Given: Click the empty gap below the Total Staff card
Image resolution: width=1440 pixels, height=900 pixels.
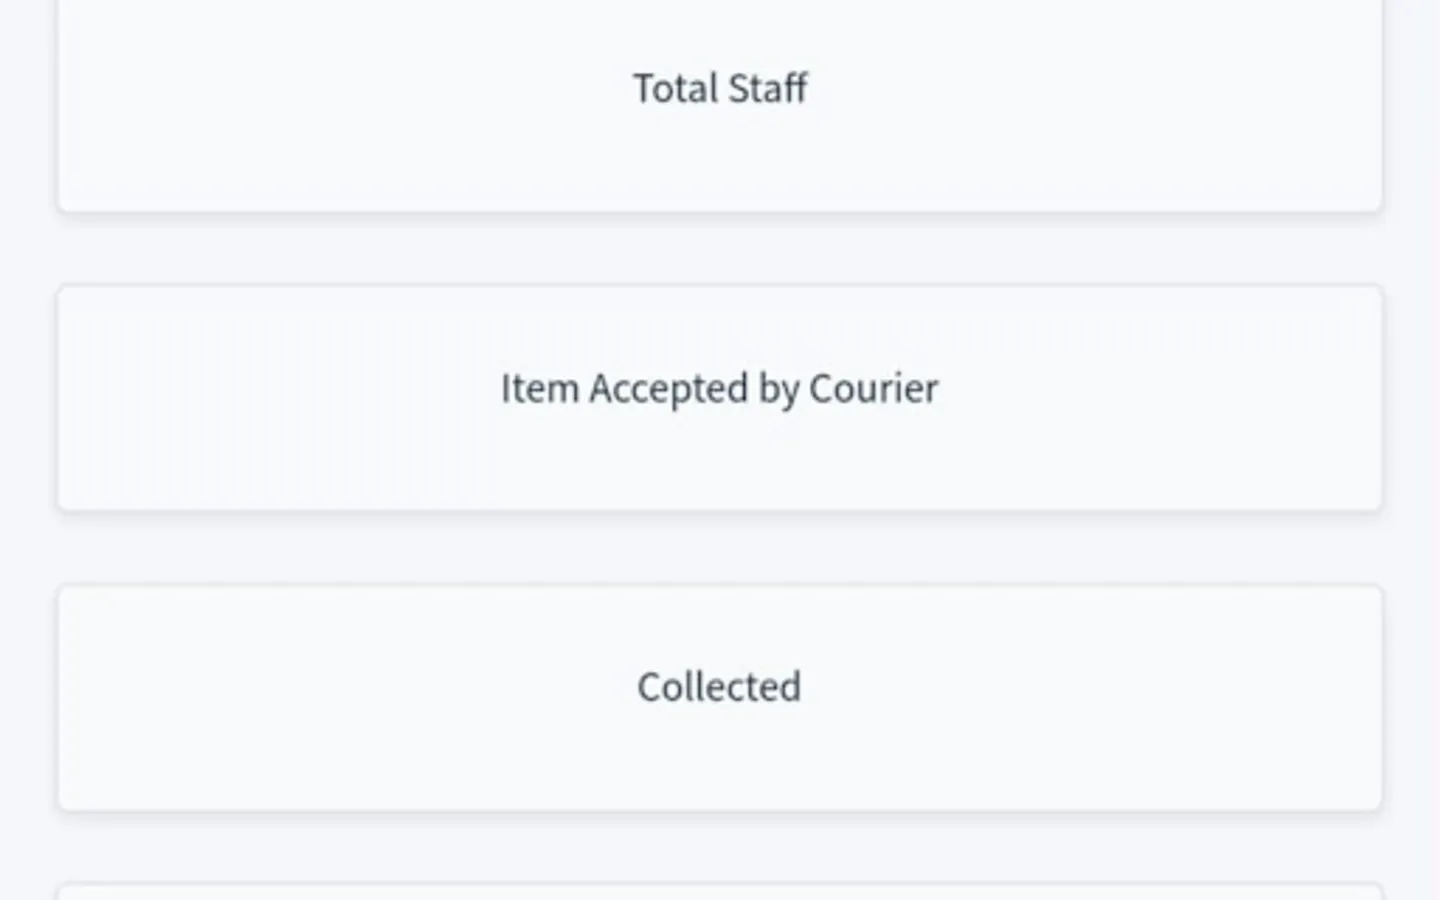Looking at the screenshot, I should tap(720, 249).
